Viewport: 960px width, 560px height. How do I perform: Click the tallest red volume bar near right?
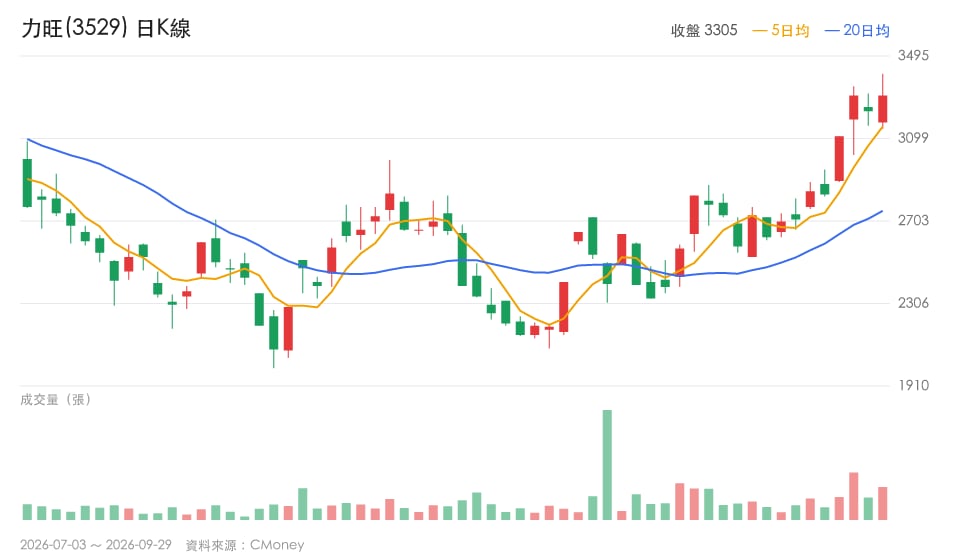point(853,496)
